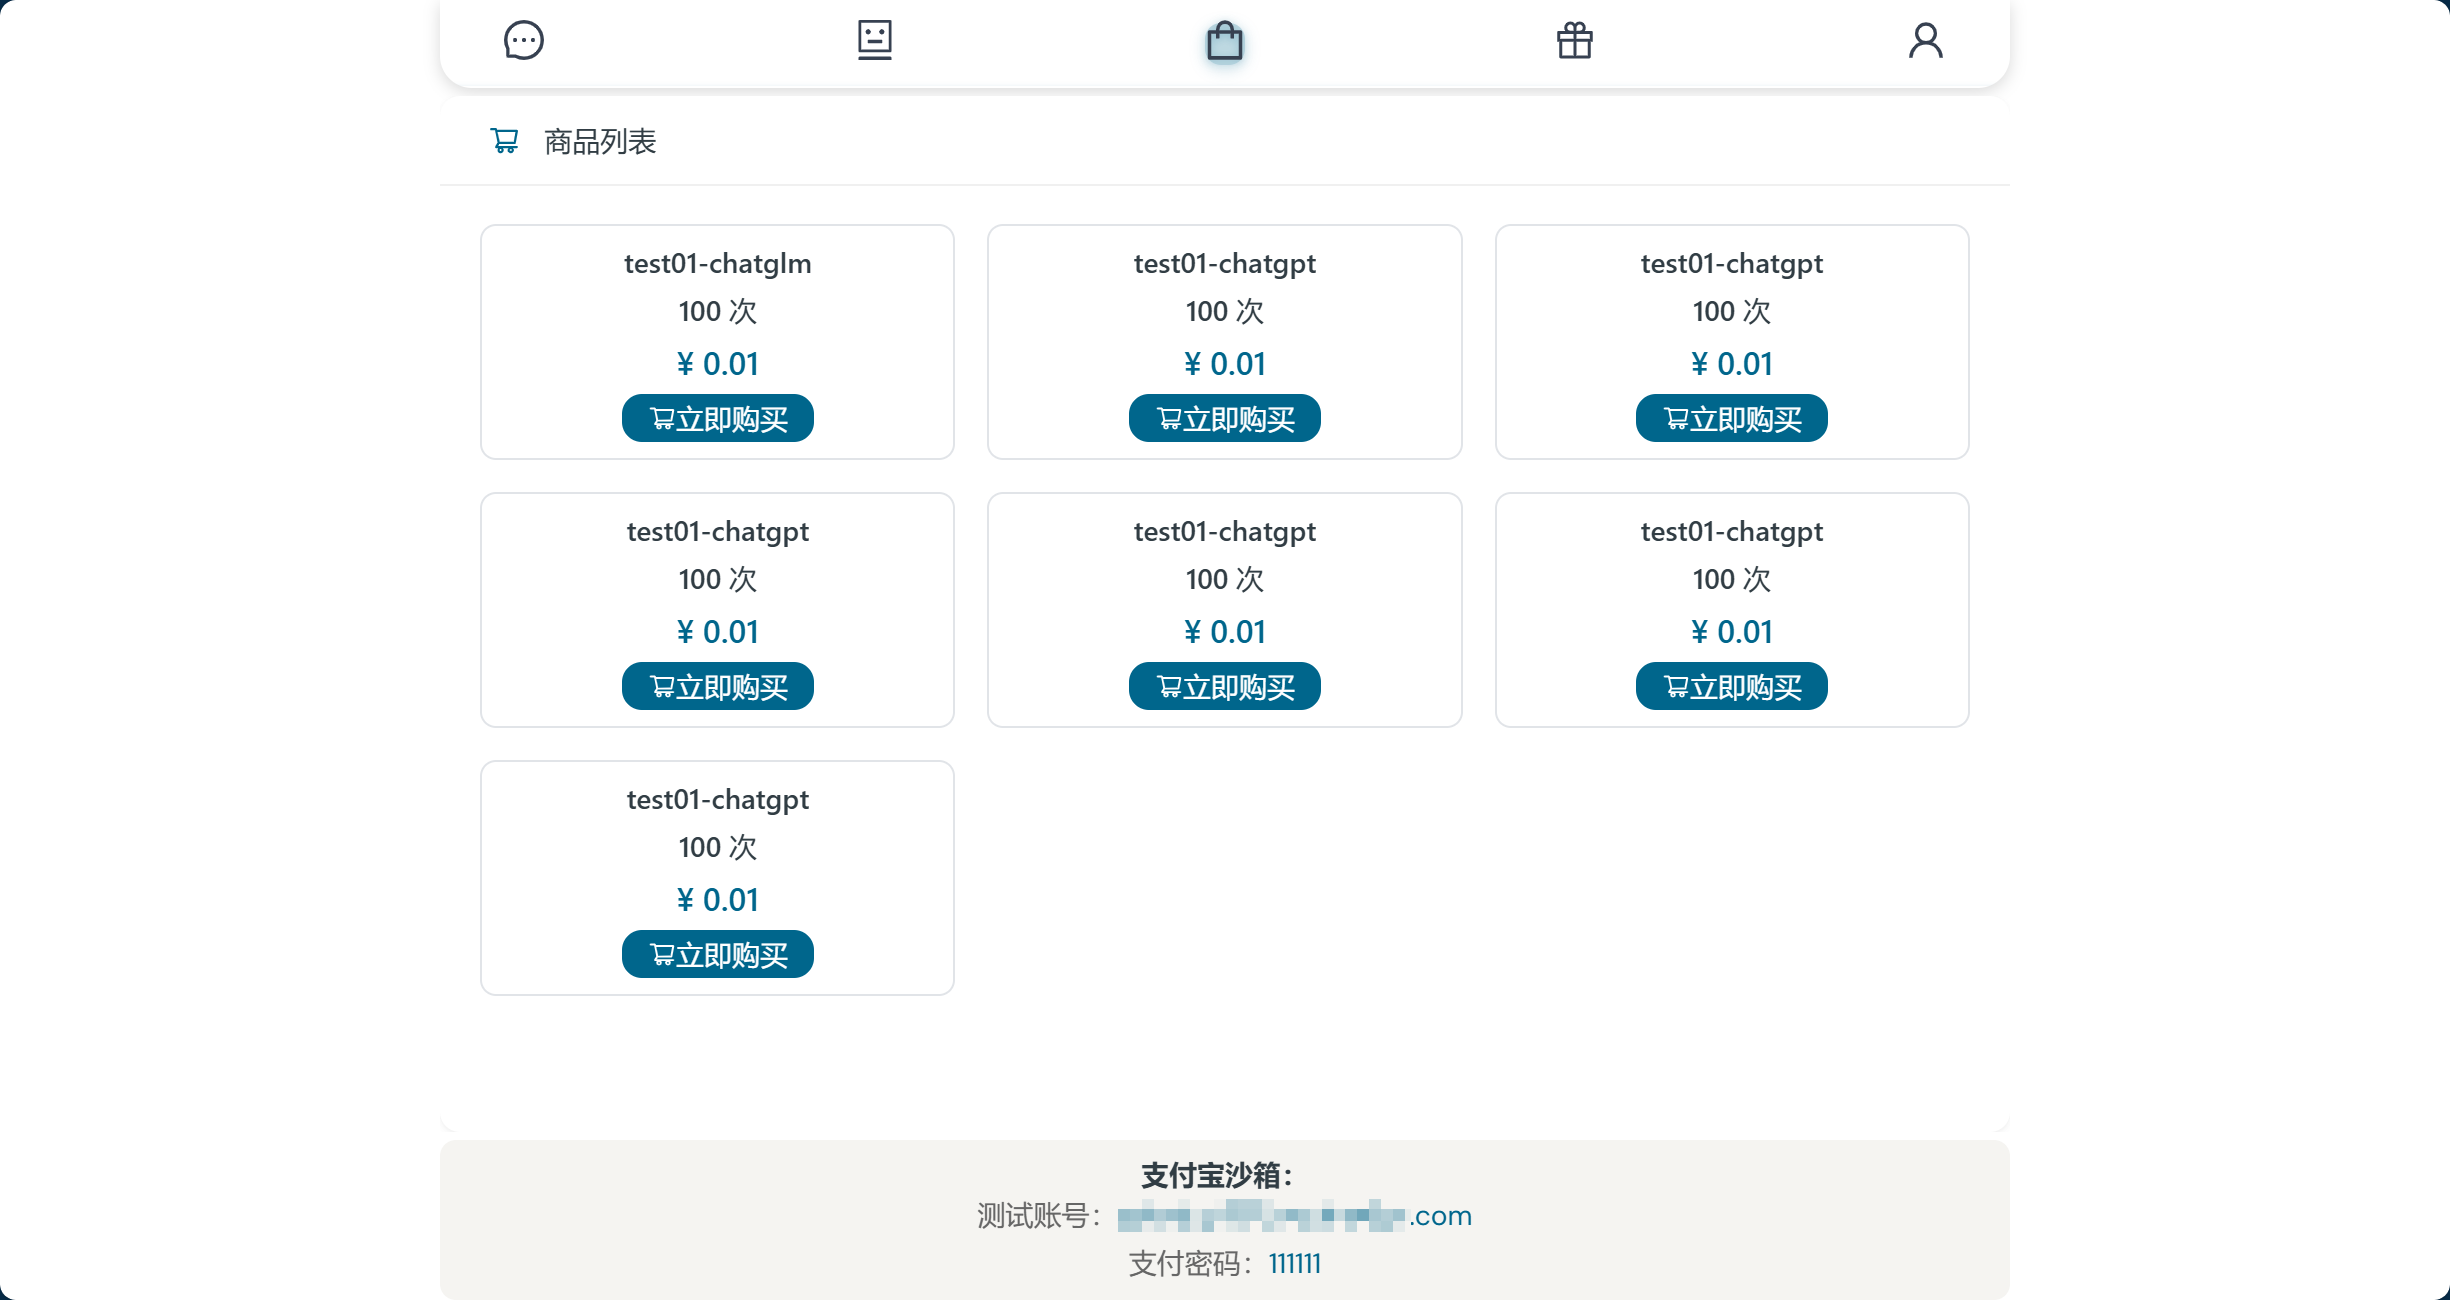Screen dimensions: 2450x1300
Task: Click the robot assistant navigation icon
Action: 874,41
